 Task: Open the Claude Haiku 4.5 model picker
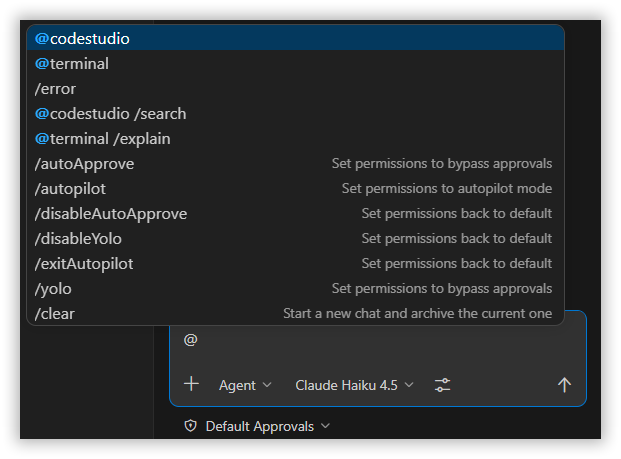coord(354,385)
